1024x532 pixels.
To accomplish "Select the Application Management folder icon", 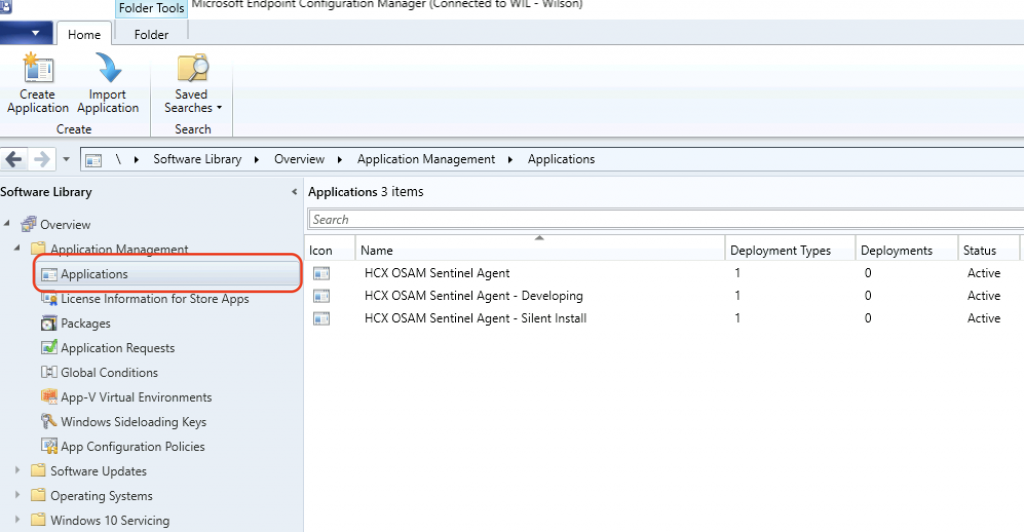I will 39,249.
